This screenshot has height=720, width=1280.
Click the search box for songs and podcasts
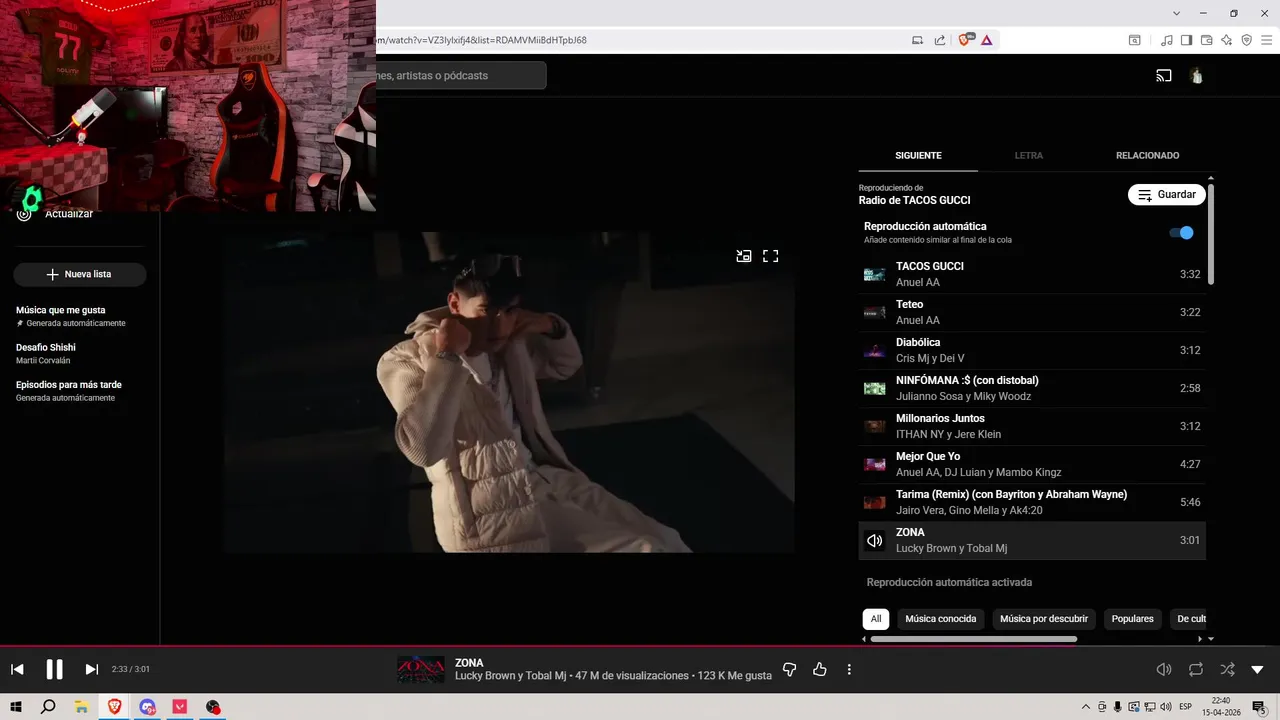[x=461, y=76]
